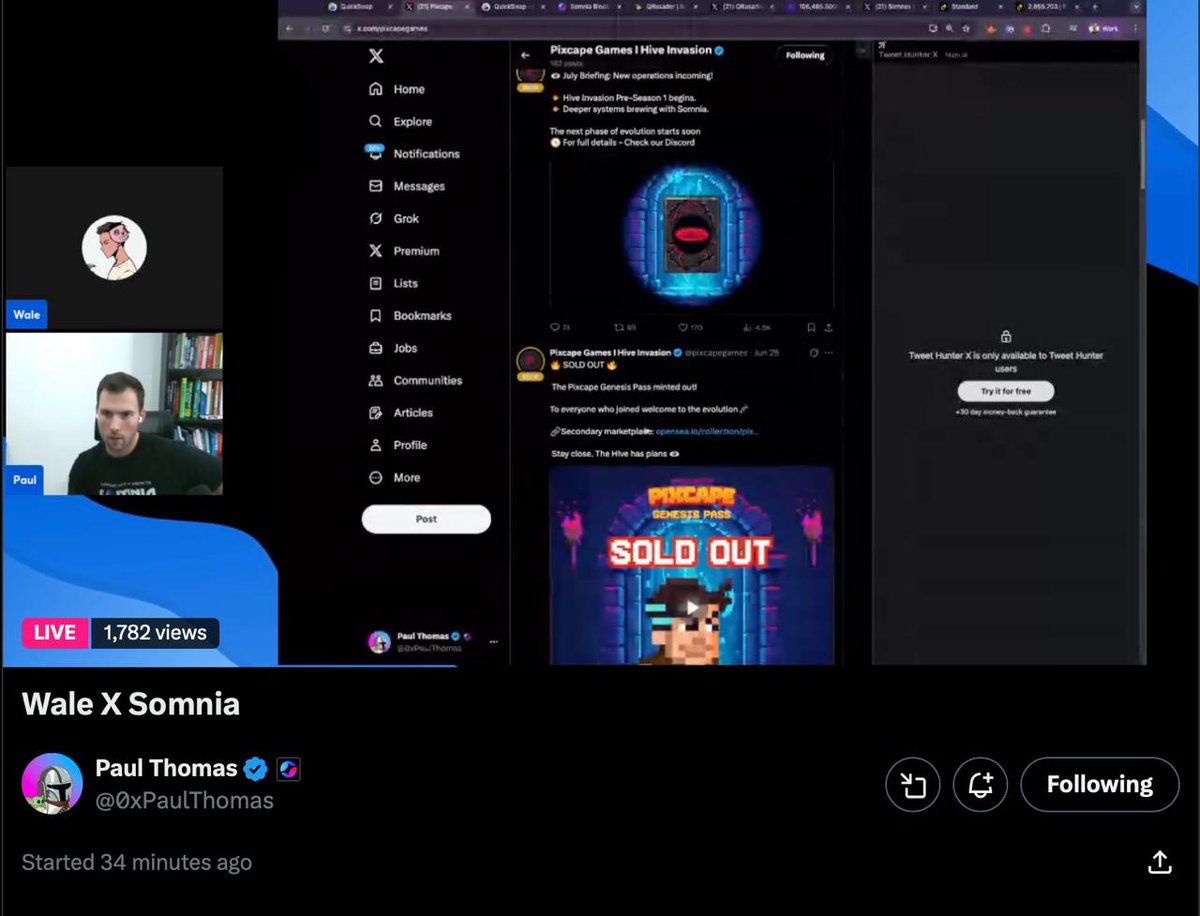Screen dimensions: 1200x916
Task: Click affiliate badge next to Paul Thomas name
Action: coord(289,768)
